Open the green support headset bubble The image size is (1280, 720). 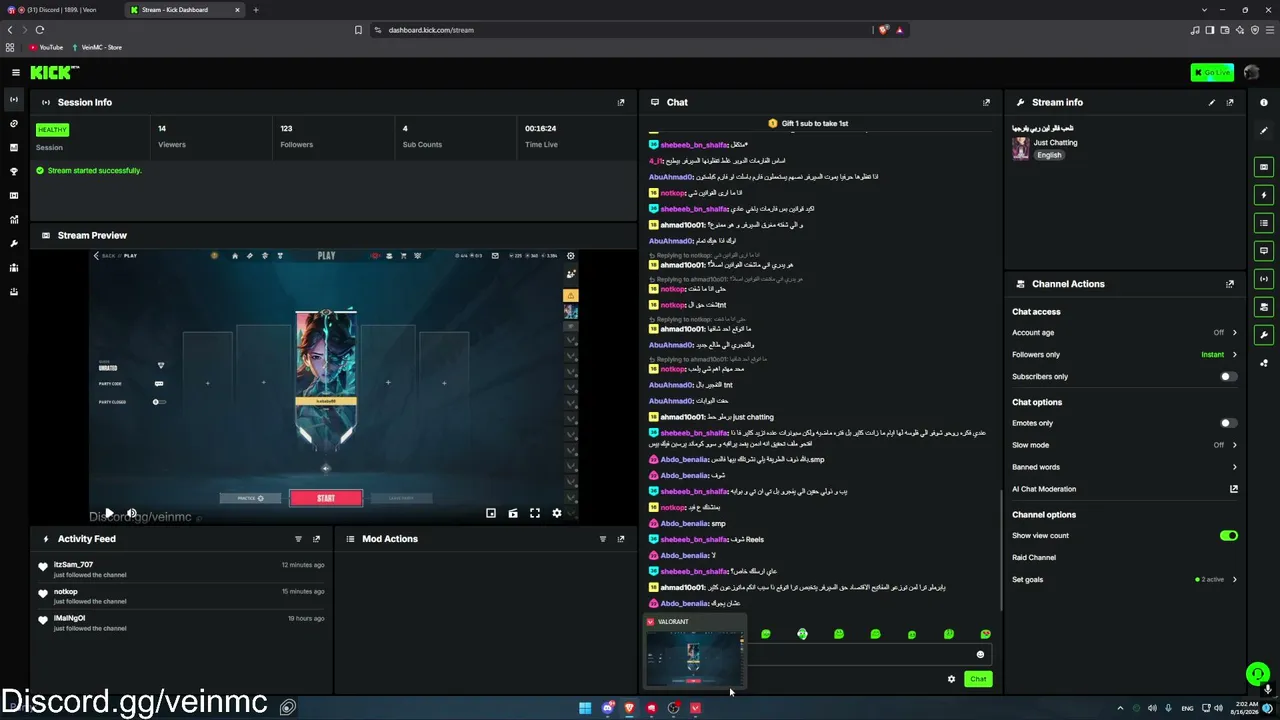[1258, 674]
